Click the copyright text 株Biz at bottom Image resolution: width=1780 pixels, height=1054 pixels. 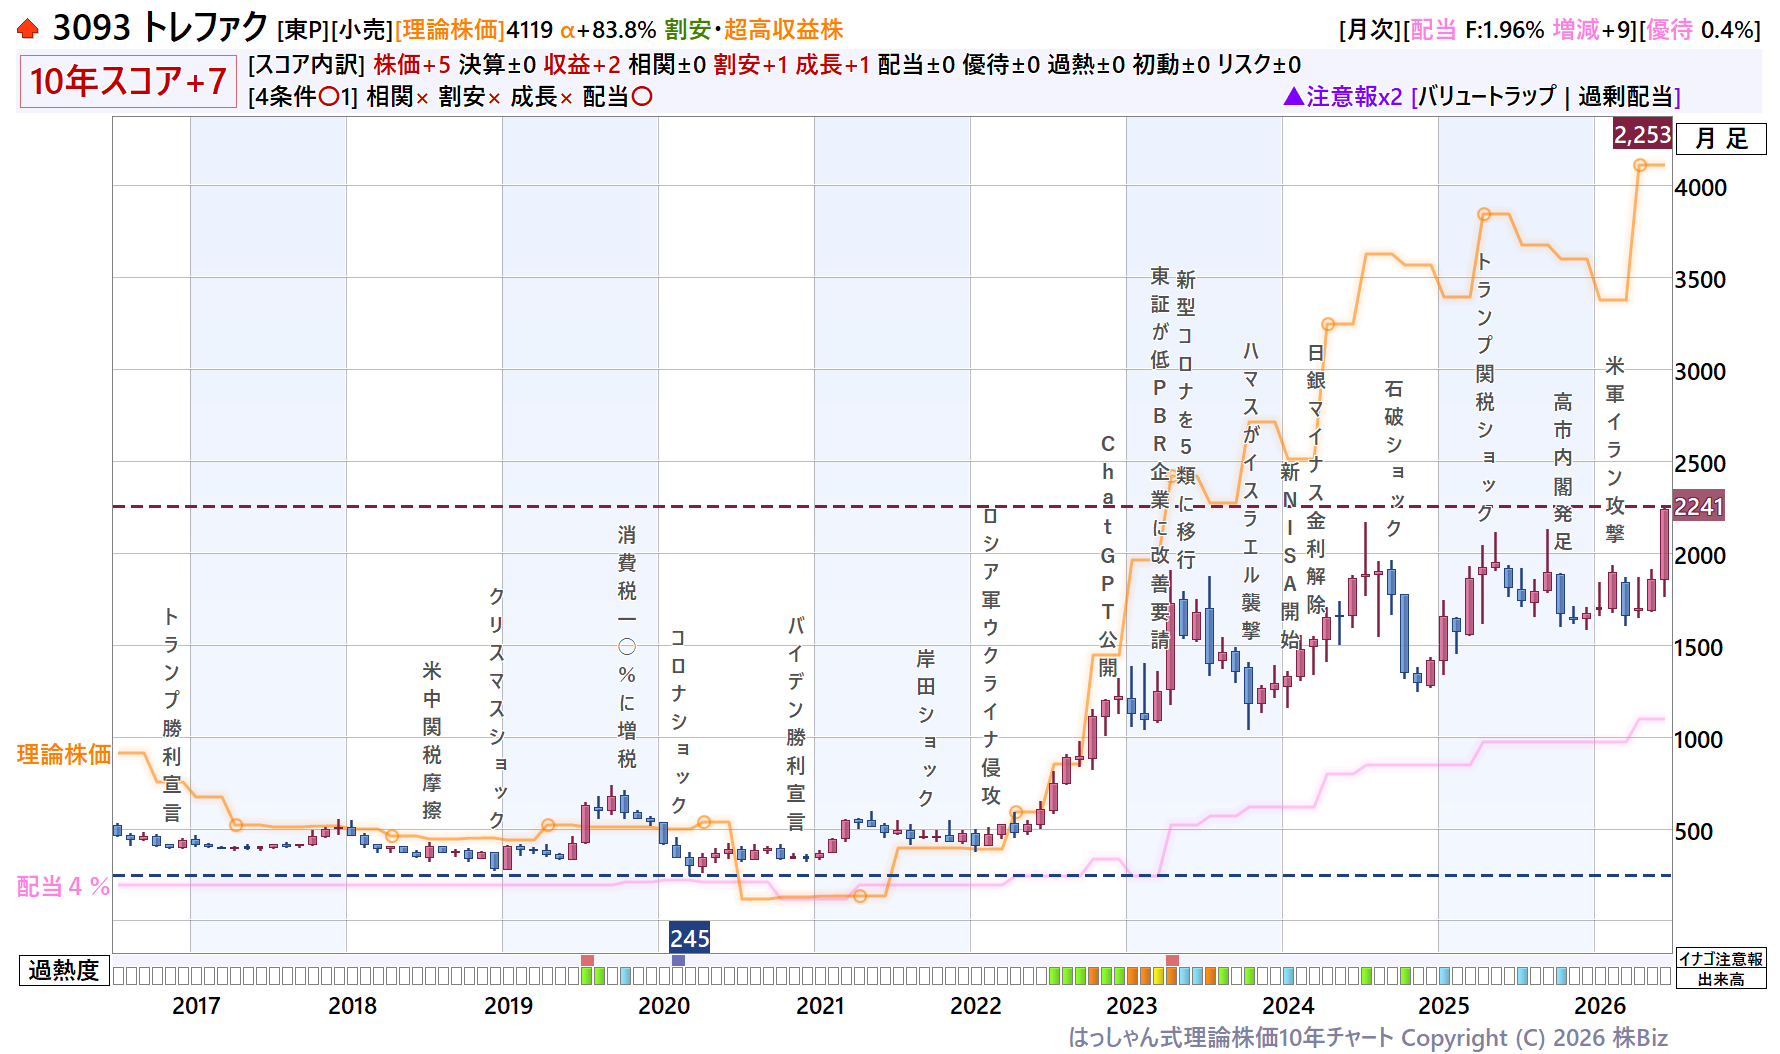click(1639, 1038)
